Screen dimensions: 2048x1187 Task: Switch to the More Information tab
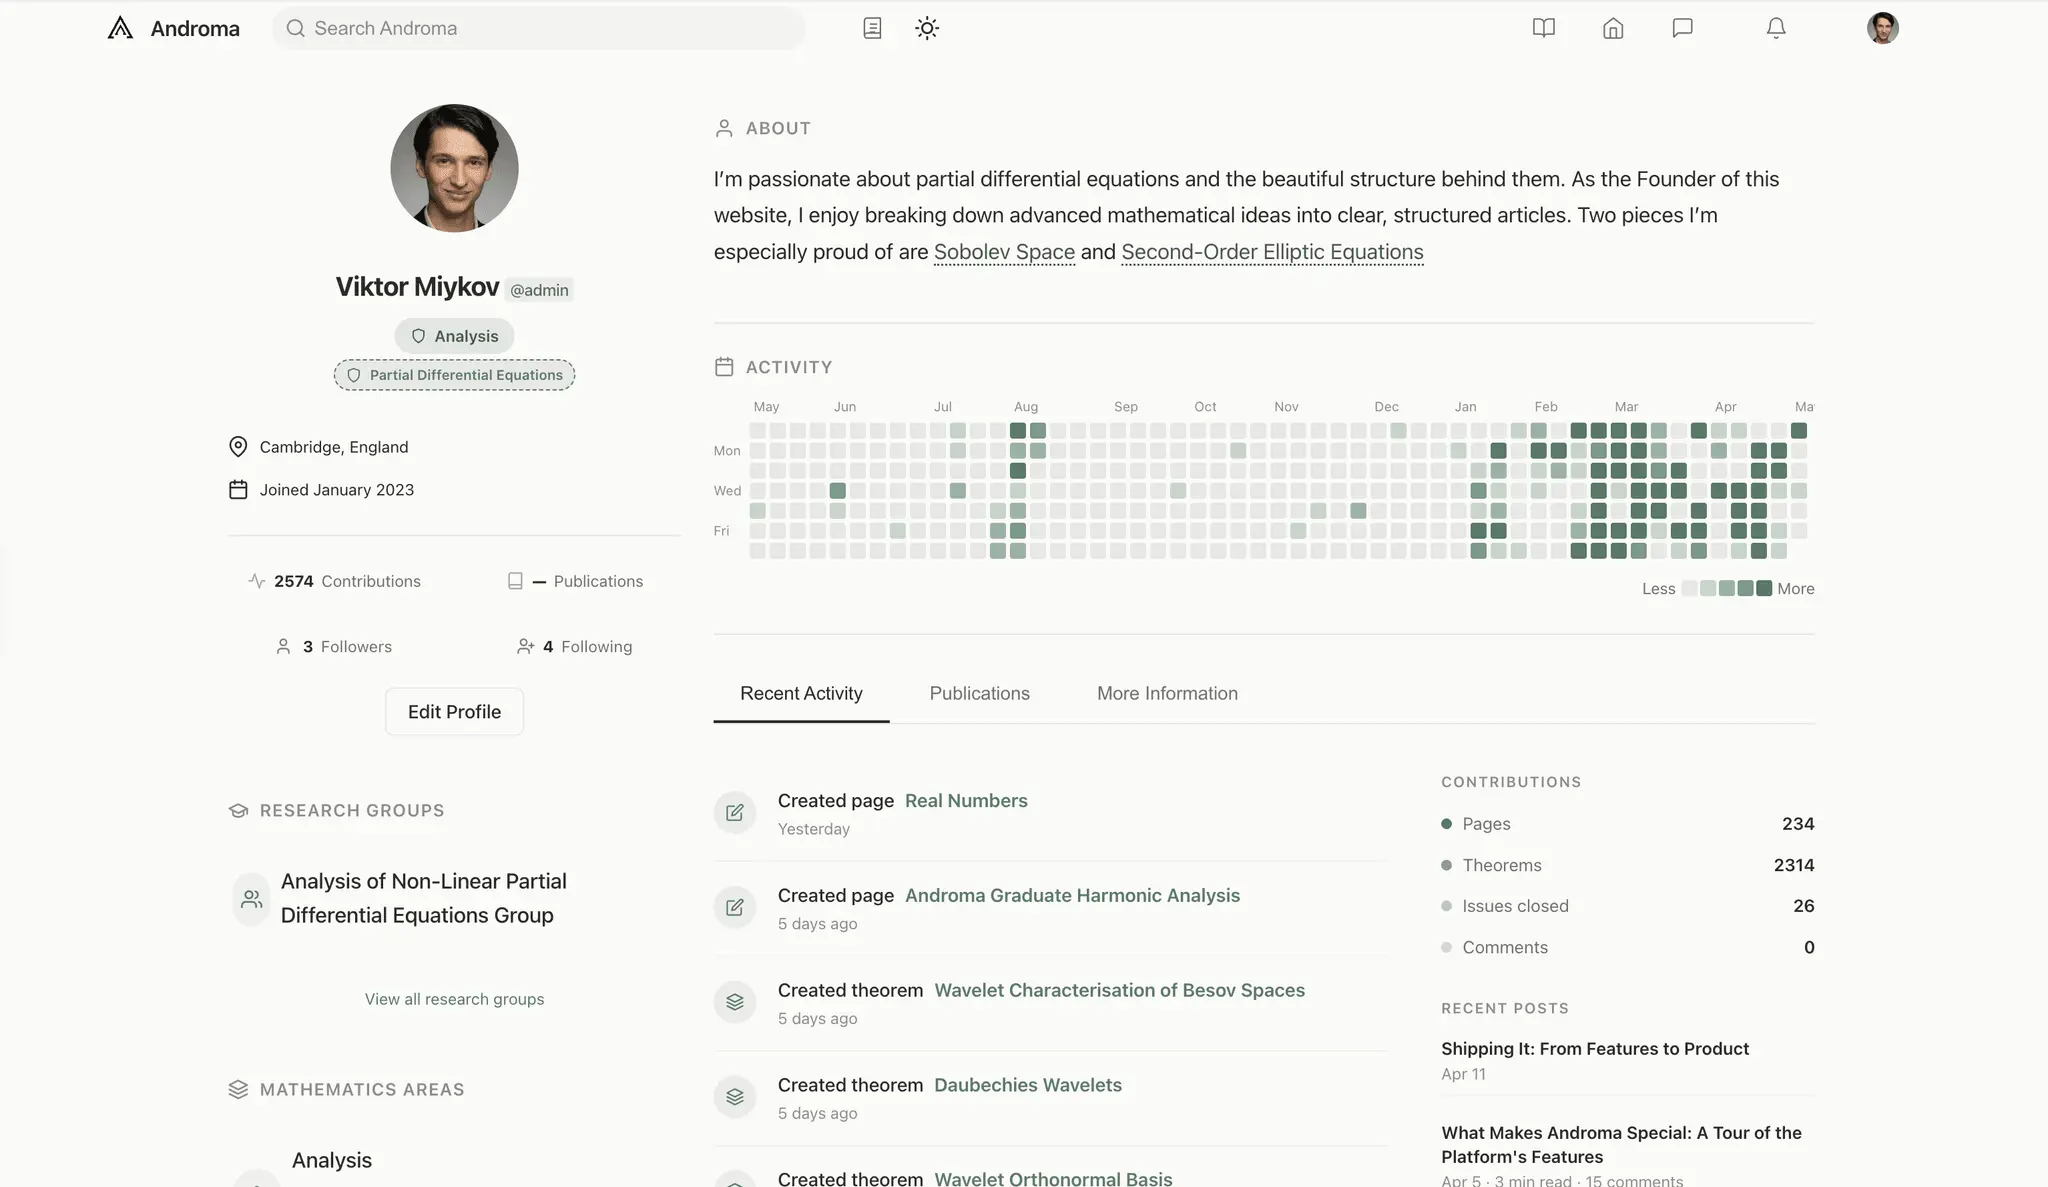1167,694
